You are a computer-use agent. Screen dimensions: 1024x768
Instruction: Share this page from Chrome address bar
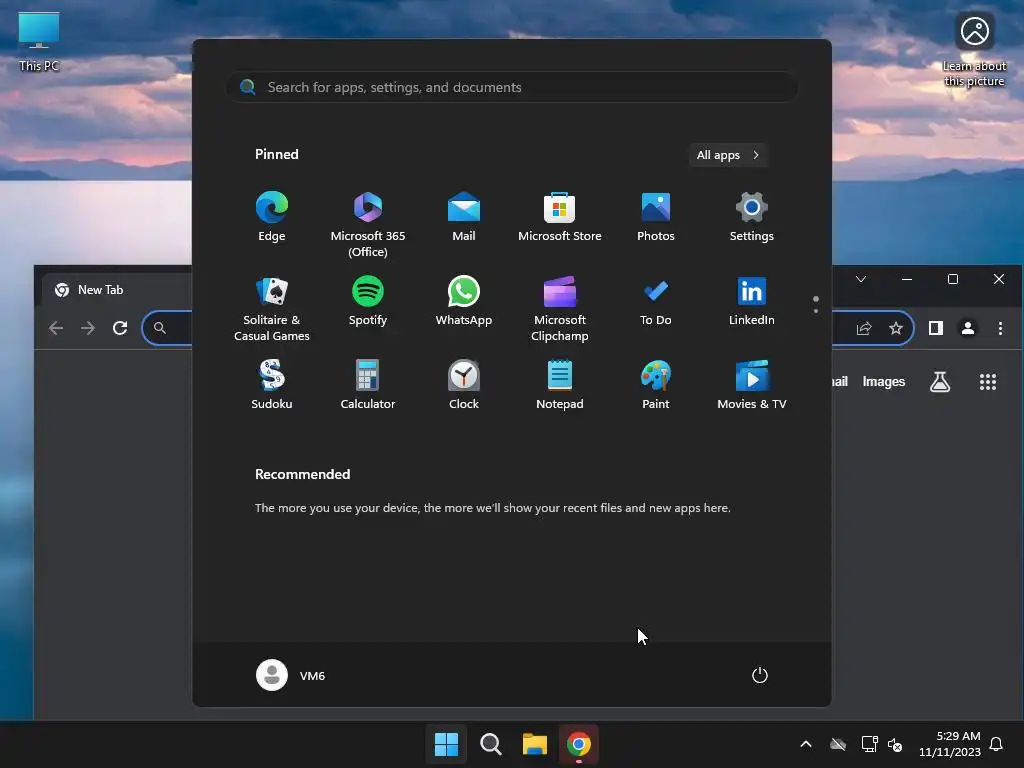864,328
